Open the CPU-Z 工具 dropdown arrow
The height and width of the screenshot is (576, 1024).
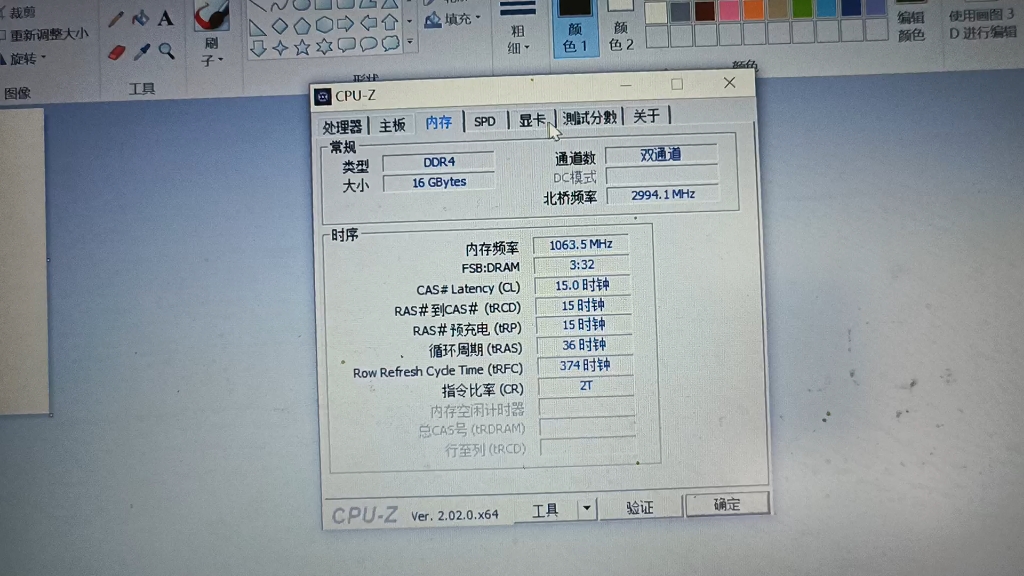pyautogui.click(x=586, y=508)
